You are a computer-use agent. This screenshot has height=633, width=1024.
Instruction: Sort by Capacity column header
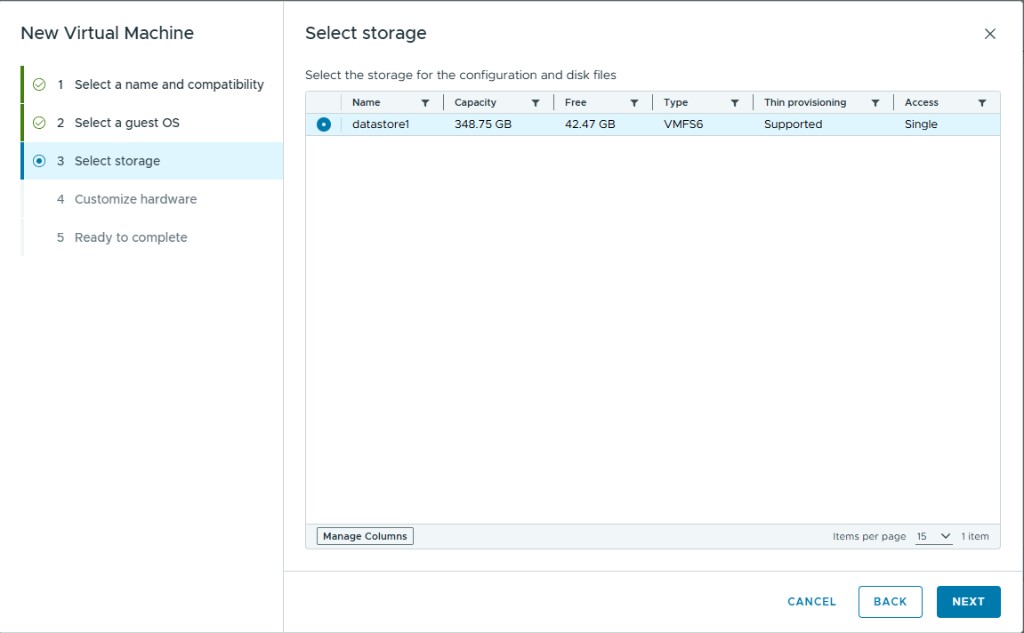pos(475,103)
